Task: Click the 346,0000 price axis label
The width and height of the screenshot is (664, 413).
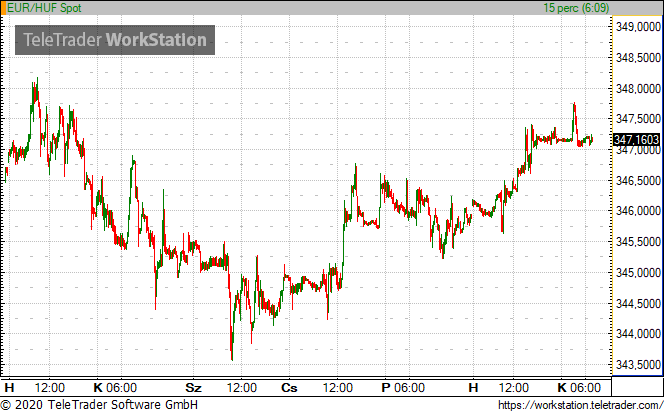Action: click(638, 211)
